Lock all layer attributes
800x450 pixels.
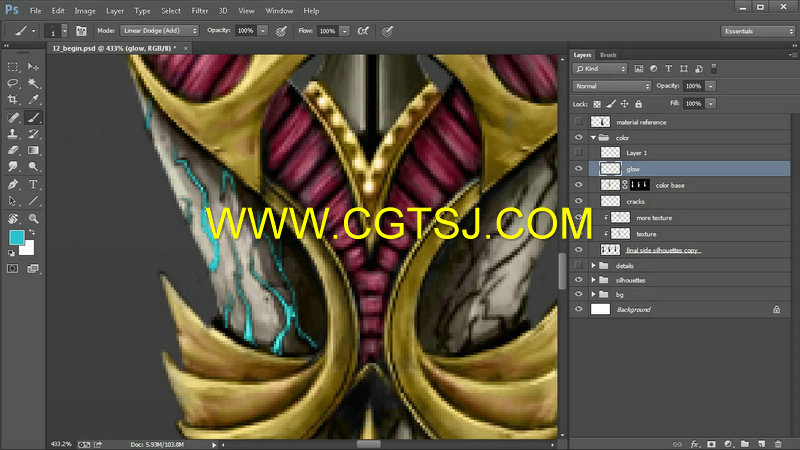(638, 104)
